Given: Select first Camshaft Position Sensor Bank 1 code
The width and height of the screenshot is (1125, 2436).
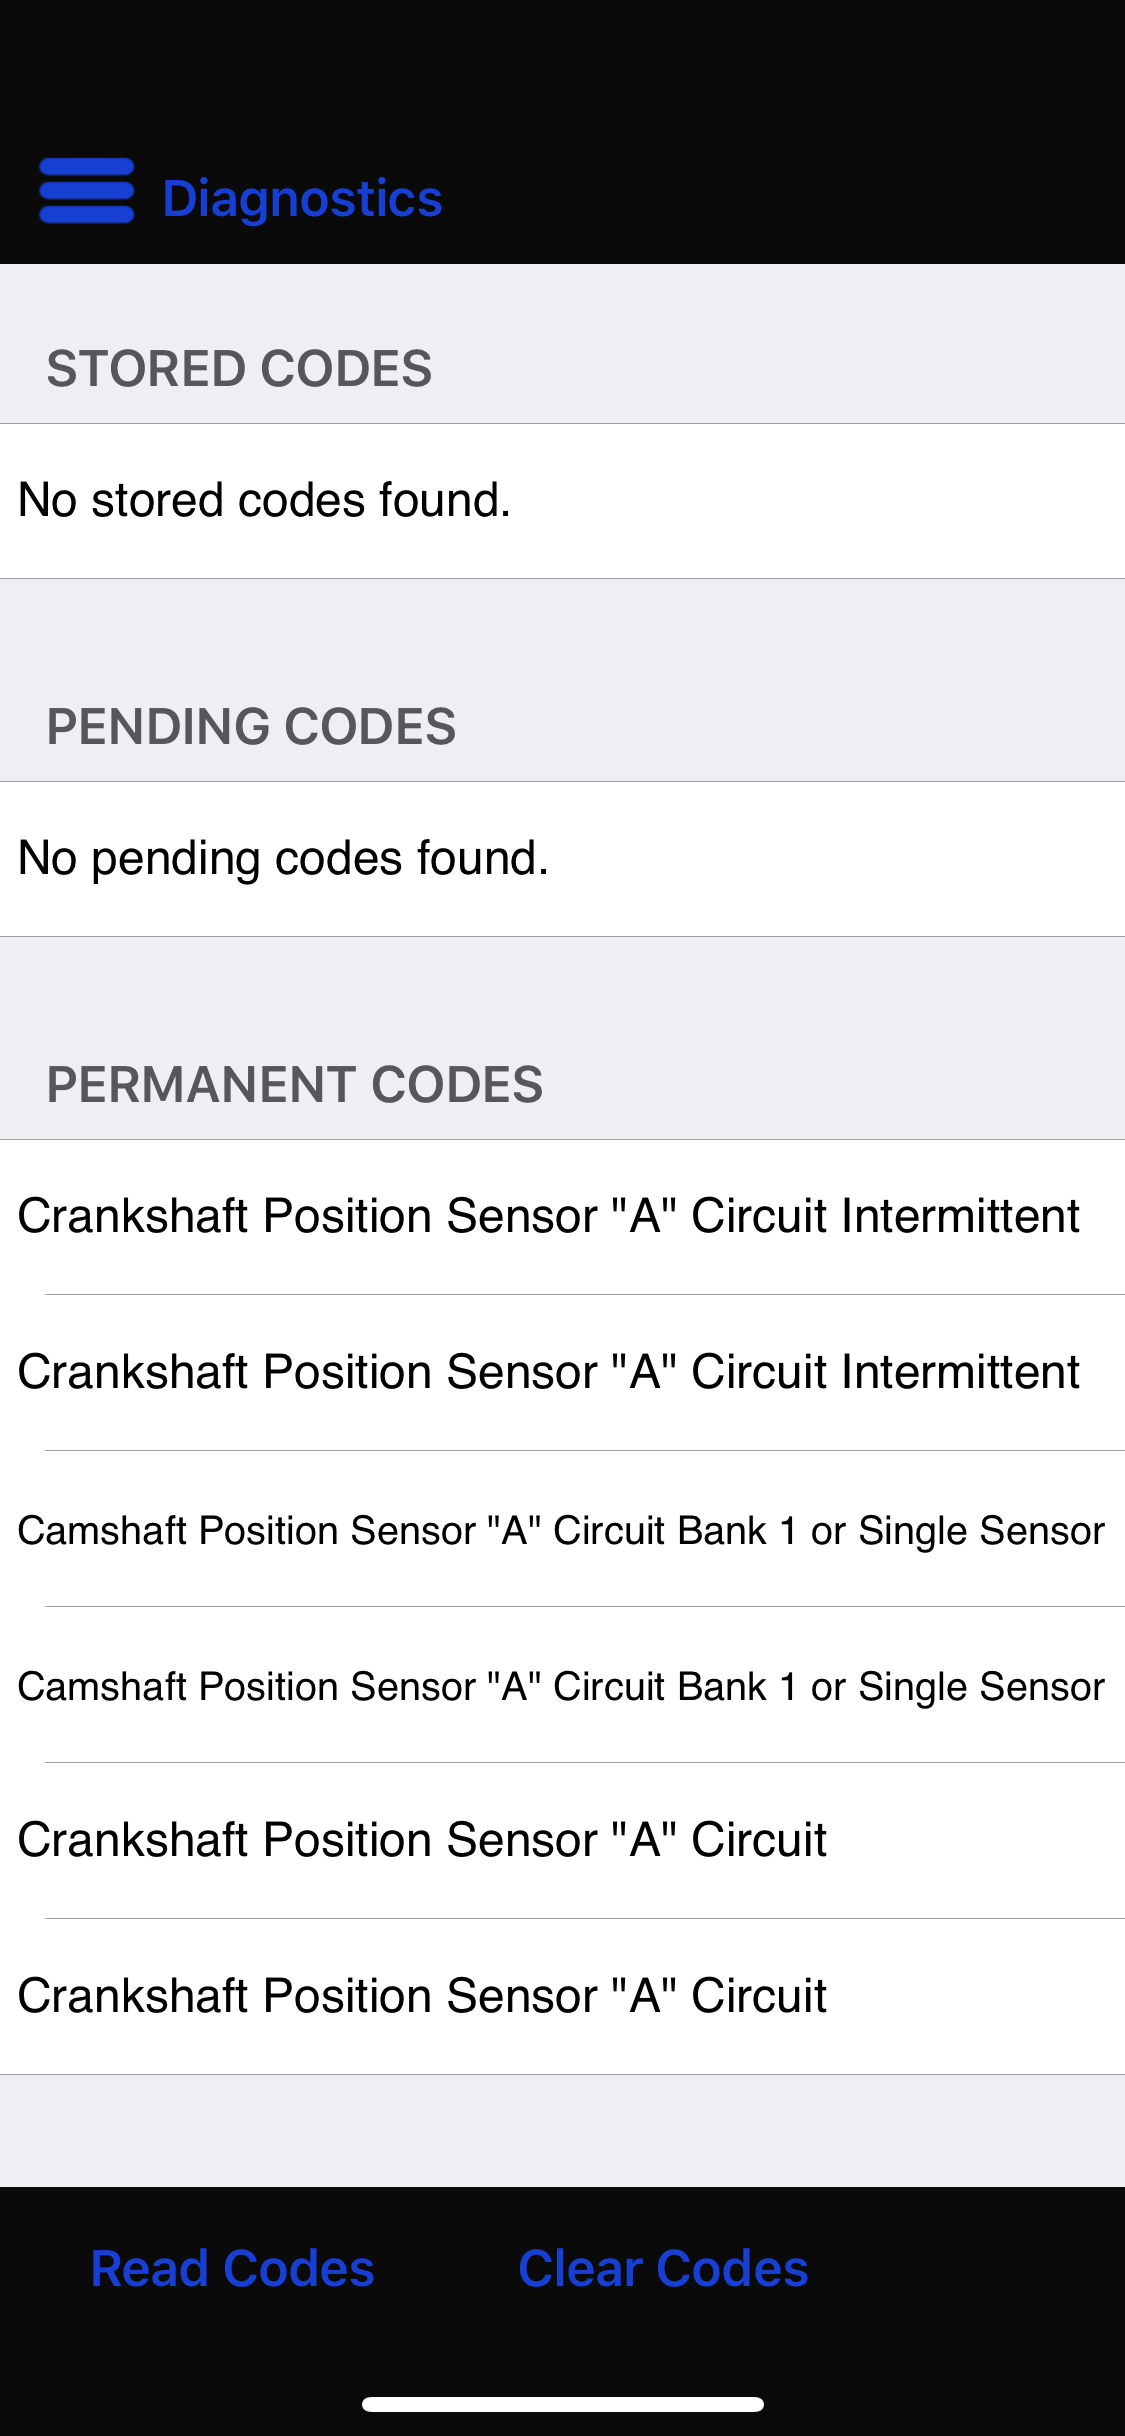Looking at the screenshot, I should pos(562,1530).
